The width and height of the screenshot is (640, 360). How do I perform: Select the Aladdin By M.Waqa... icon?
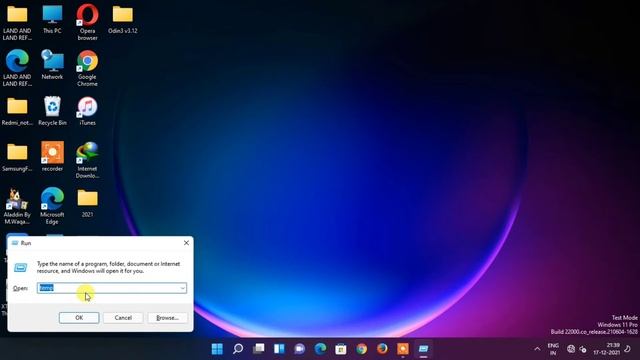[17, 207]
